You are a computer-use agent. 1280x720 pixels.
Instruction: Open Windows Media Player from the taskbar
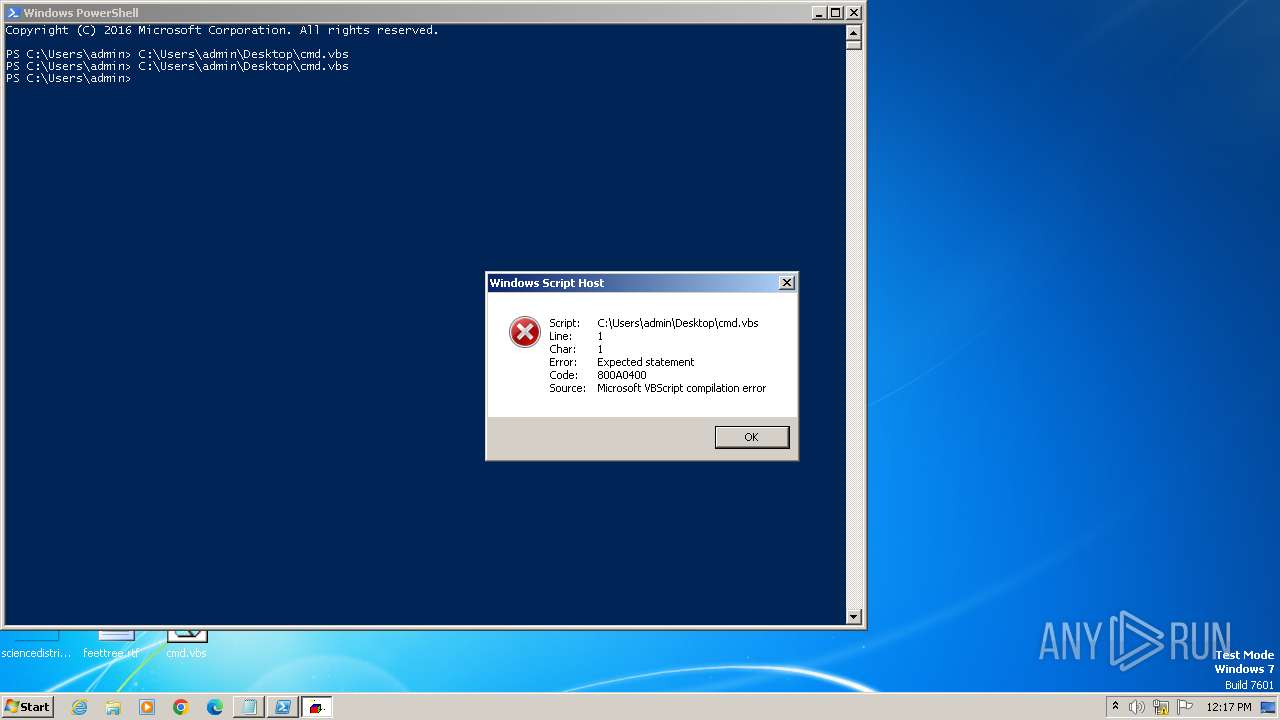(147, 707)
